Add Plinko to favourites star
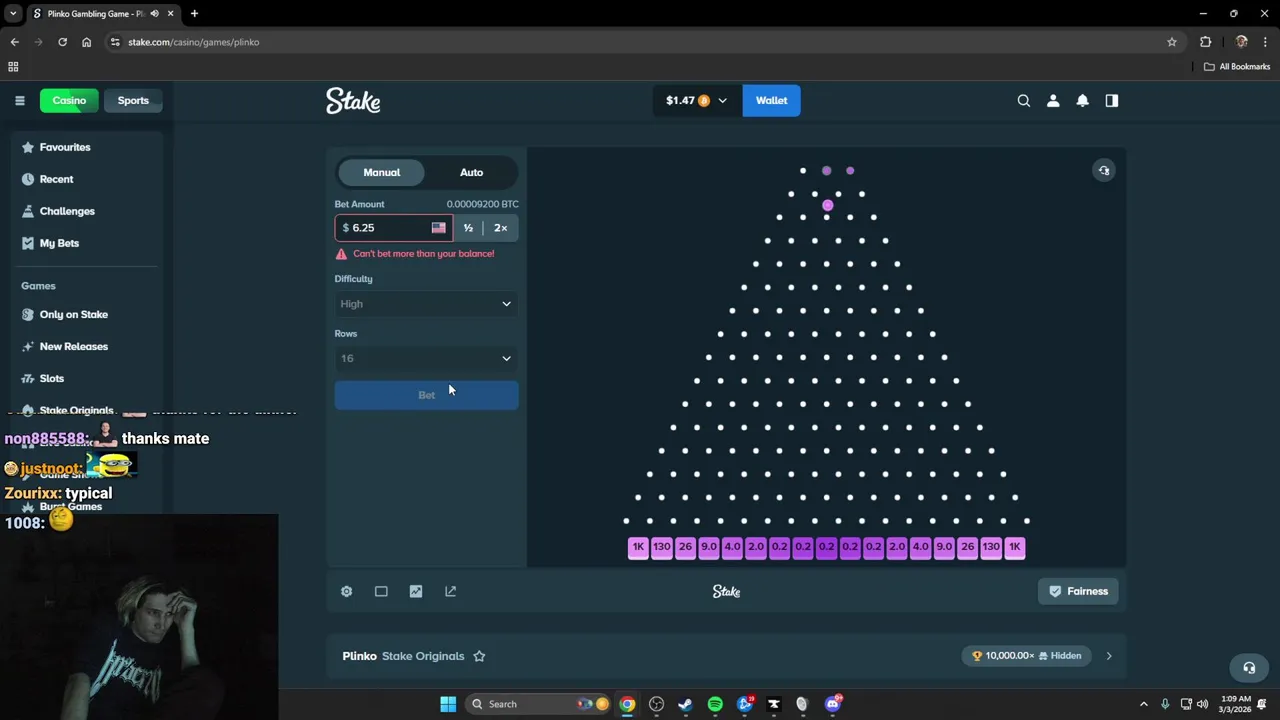Viewport: 1280px width, 720px height. point(479,656)
